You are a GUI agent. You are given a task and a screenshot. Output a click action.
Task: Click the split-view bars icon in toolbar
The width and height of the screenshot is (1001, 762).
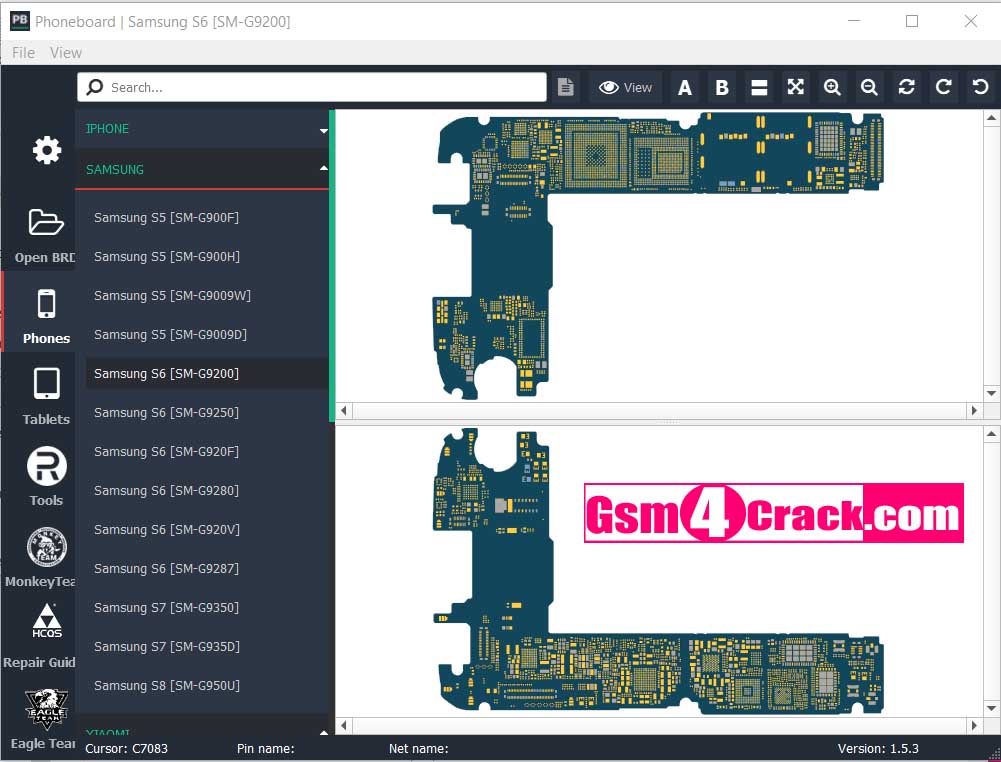(759, 87)
